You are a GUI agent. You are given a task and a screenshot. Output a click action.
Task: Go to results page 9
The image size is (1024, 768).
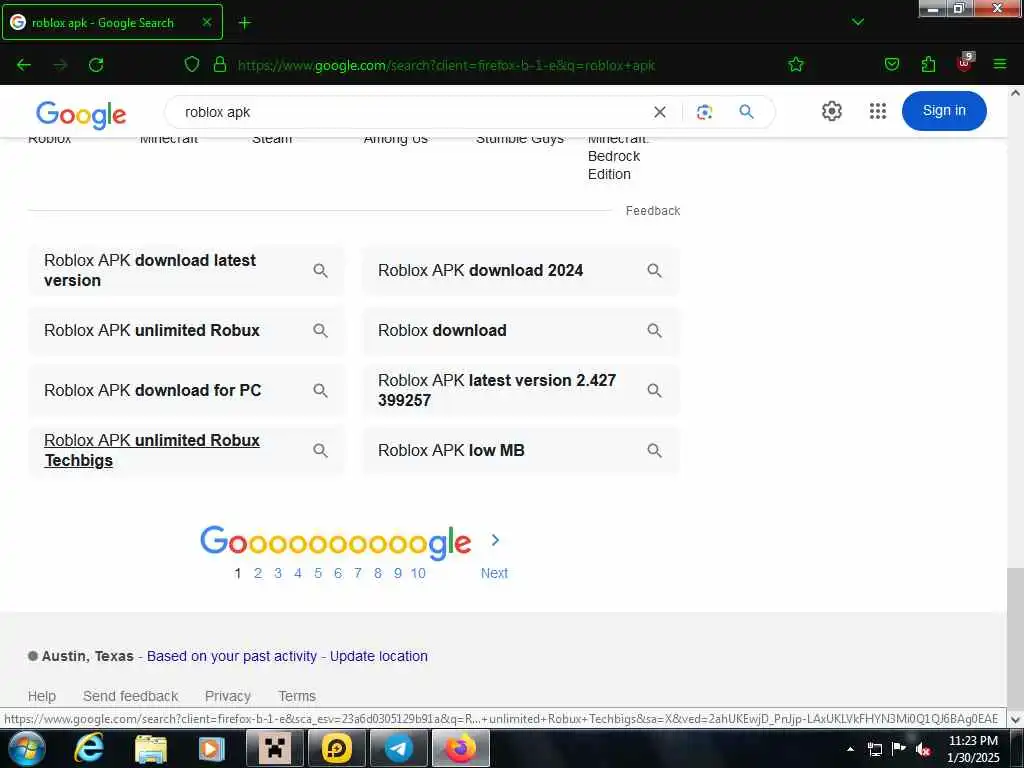(398, 573)
